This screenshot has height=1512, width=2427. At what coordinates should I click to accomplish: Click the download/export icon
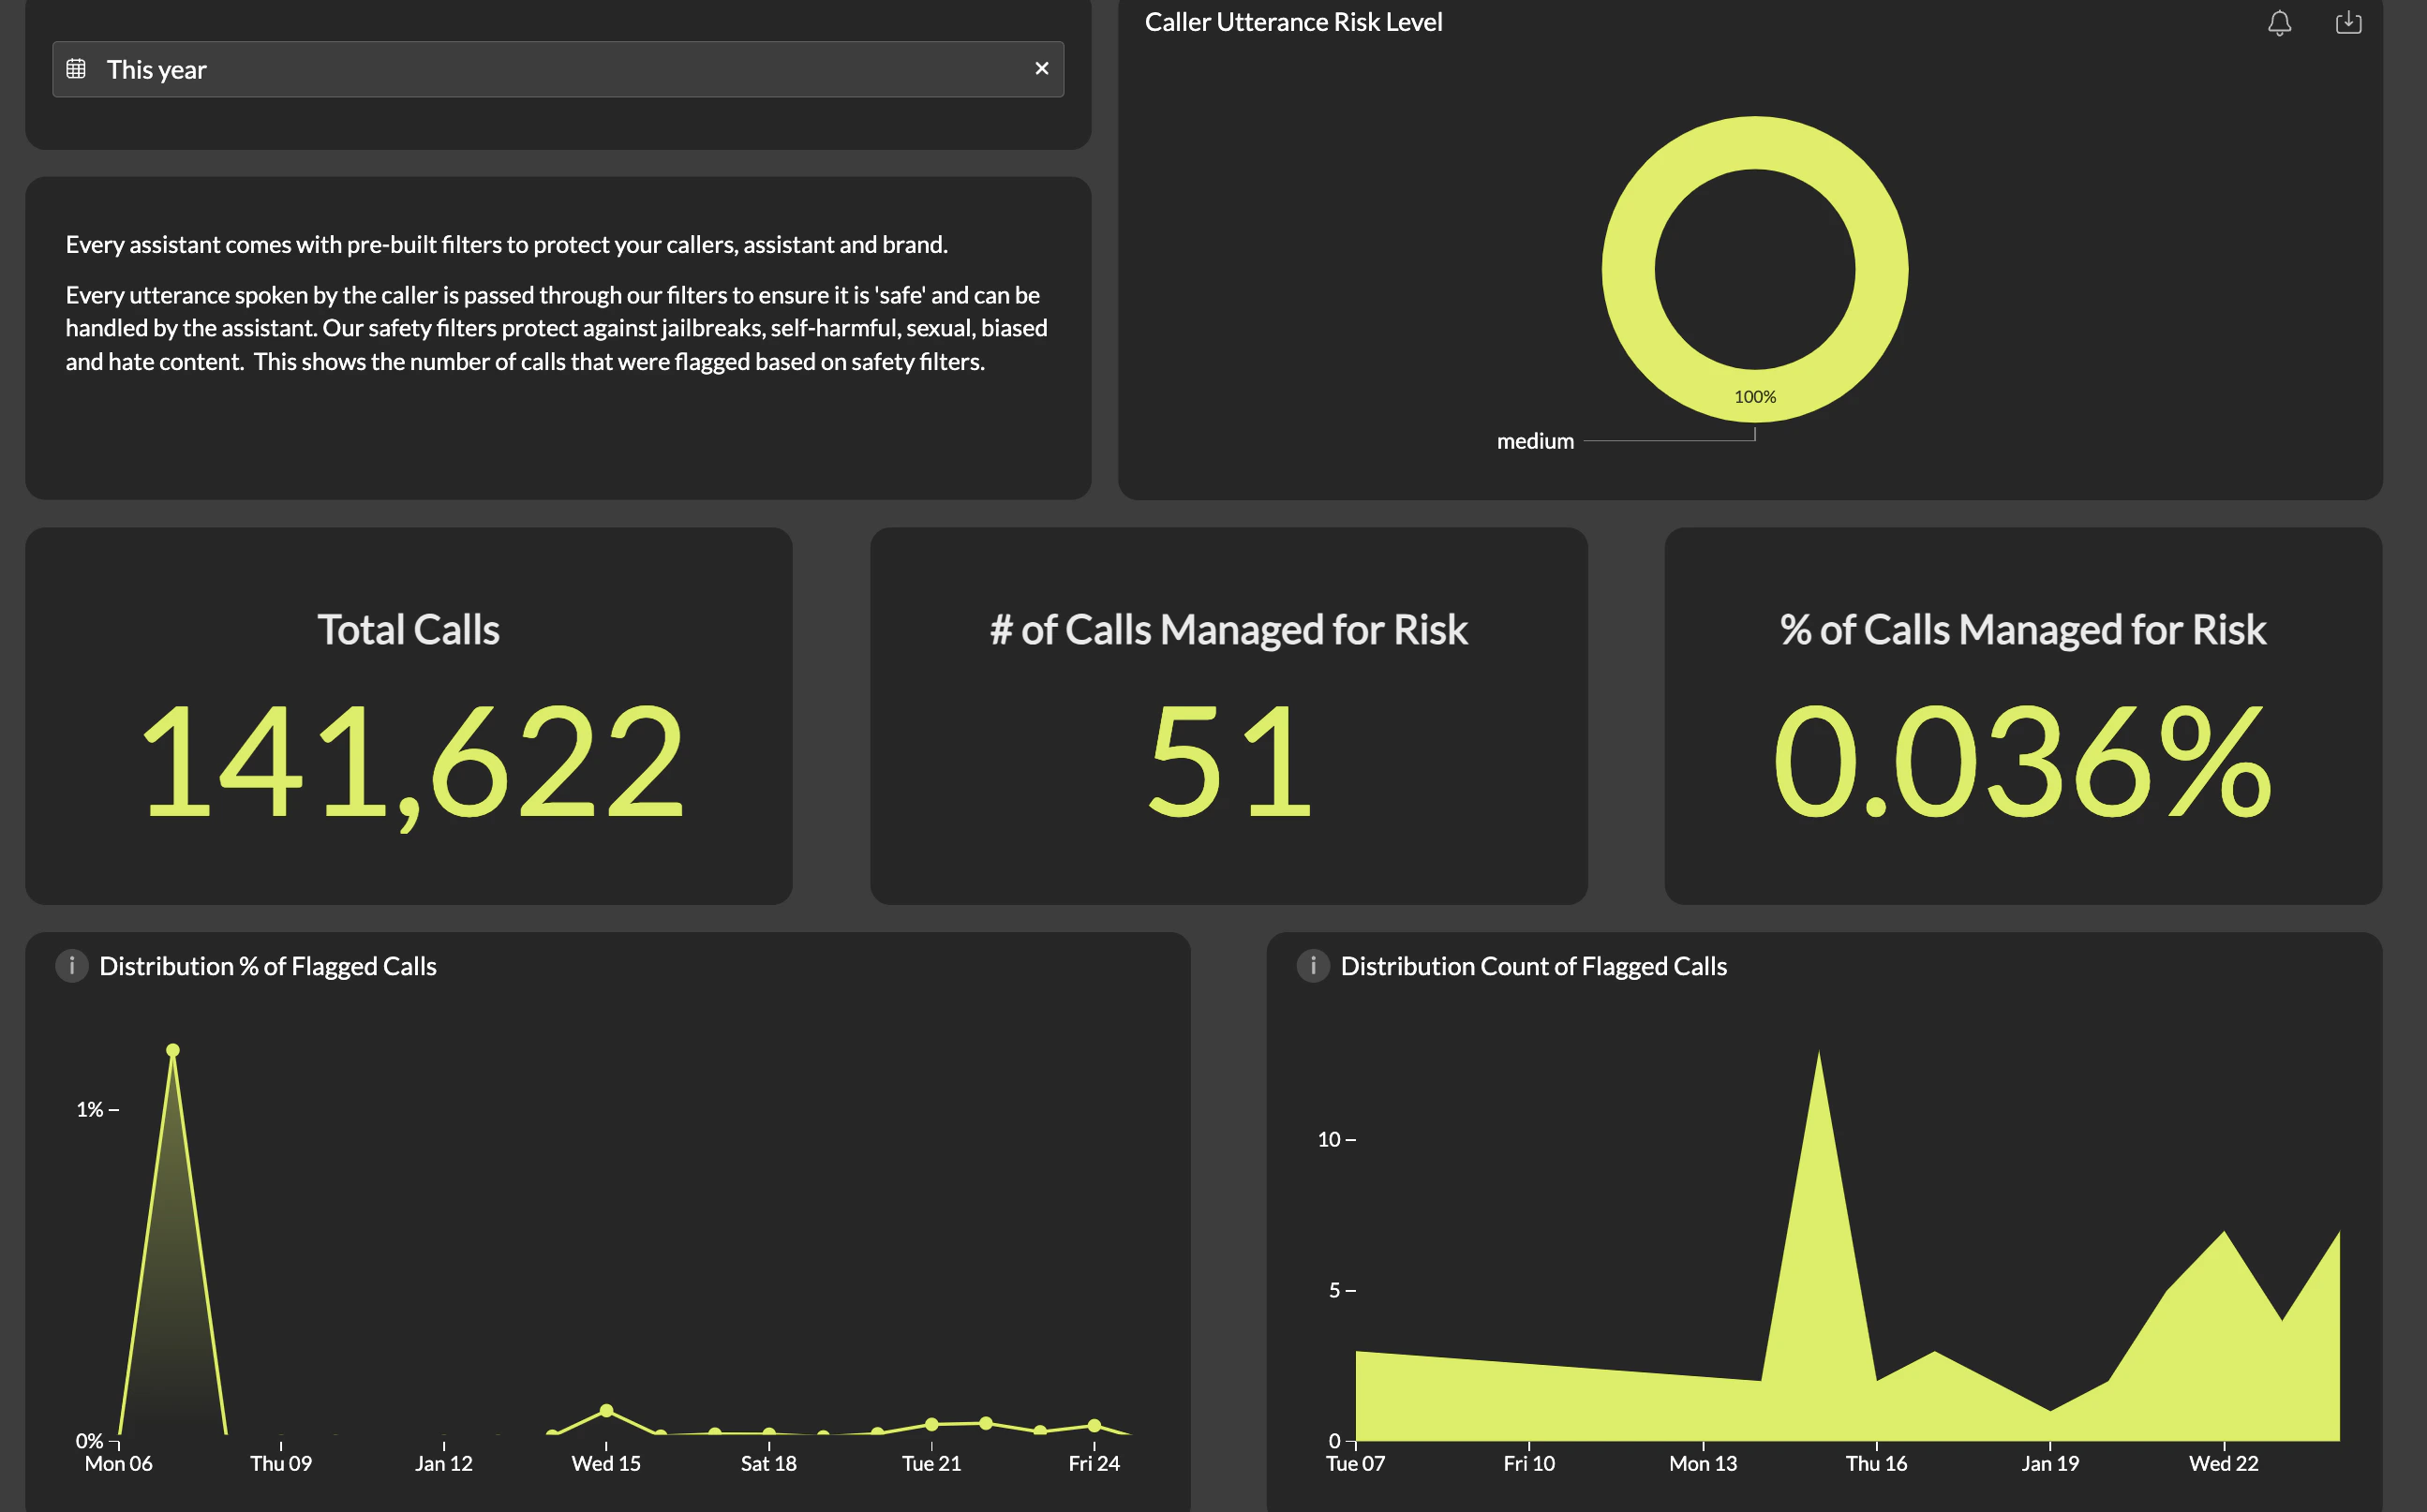click(2348, 22)
